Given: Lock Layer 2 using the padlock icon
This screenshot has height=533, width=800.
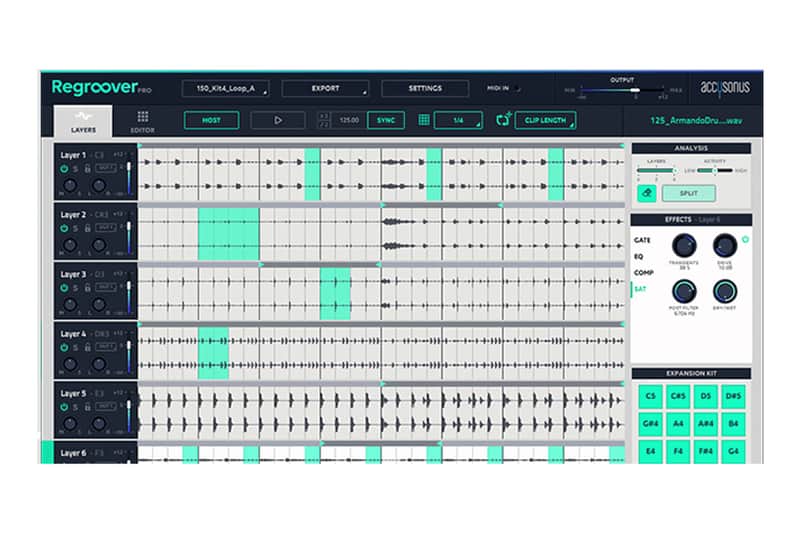Looking at the screenshot, I should (87, 228).
